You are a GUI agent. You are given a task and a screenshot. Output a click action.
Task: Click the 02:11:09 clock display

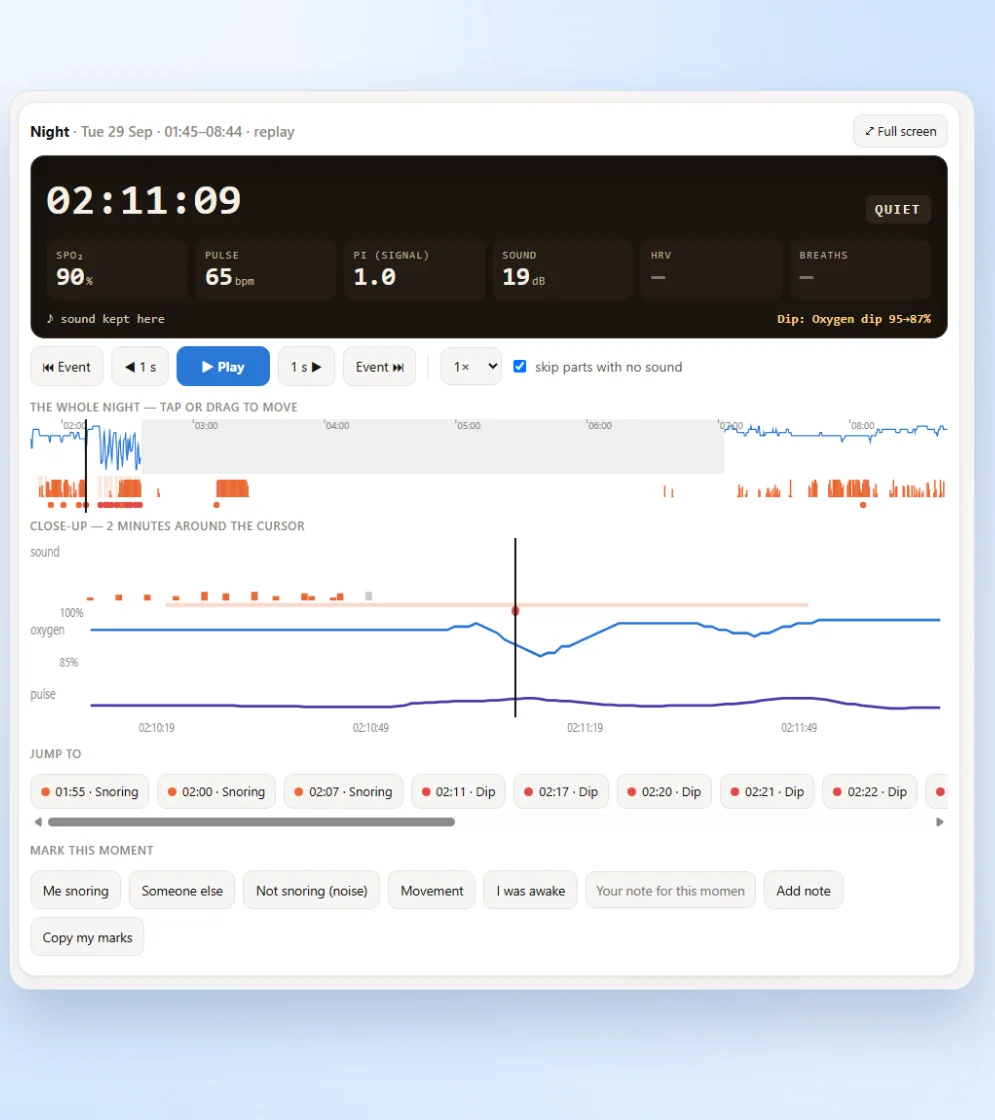[144, 201]
